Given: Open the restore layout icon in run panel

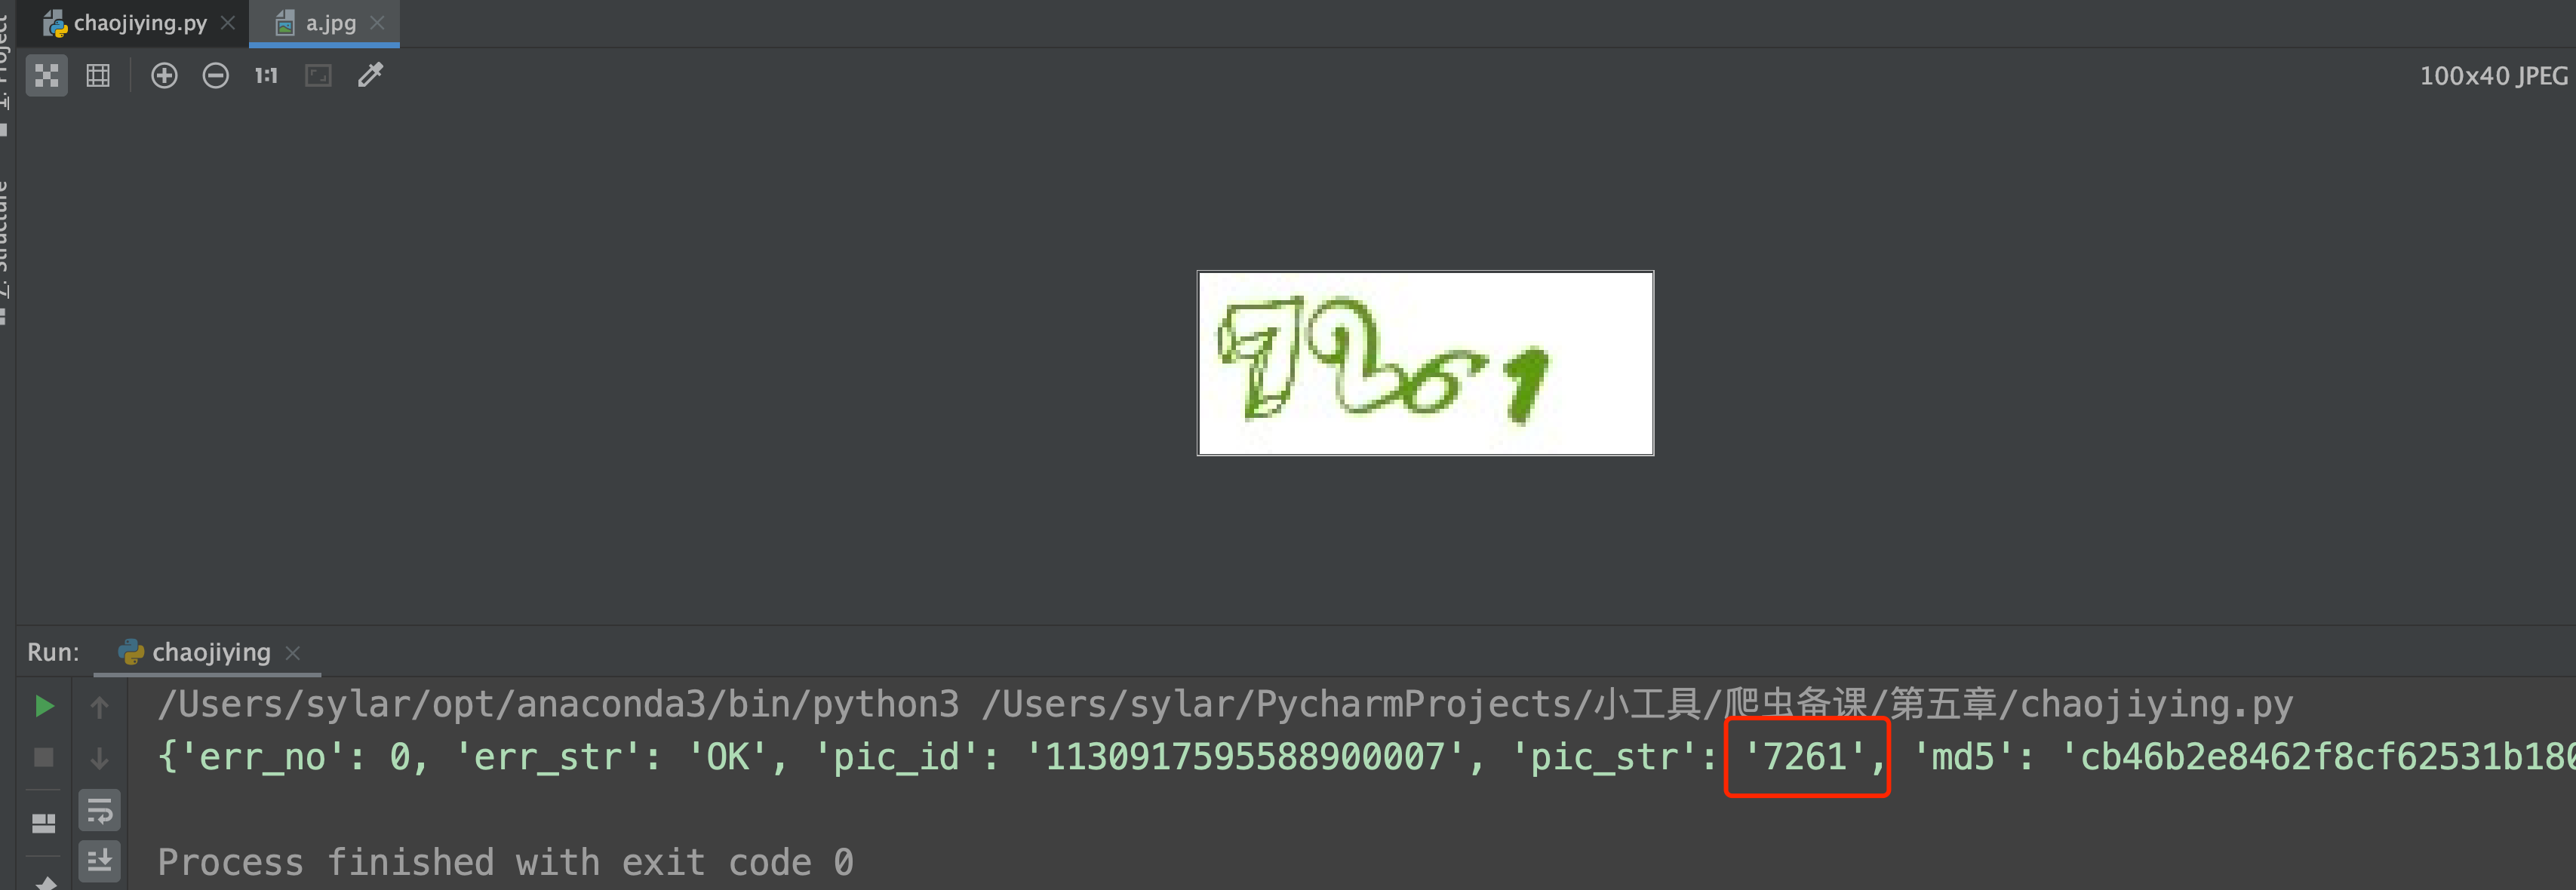Looking at the screenshot, I should coord(44,823).
